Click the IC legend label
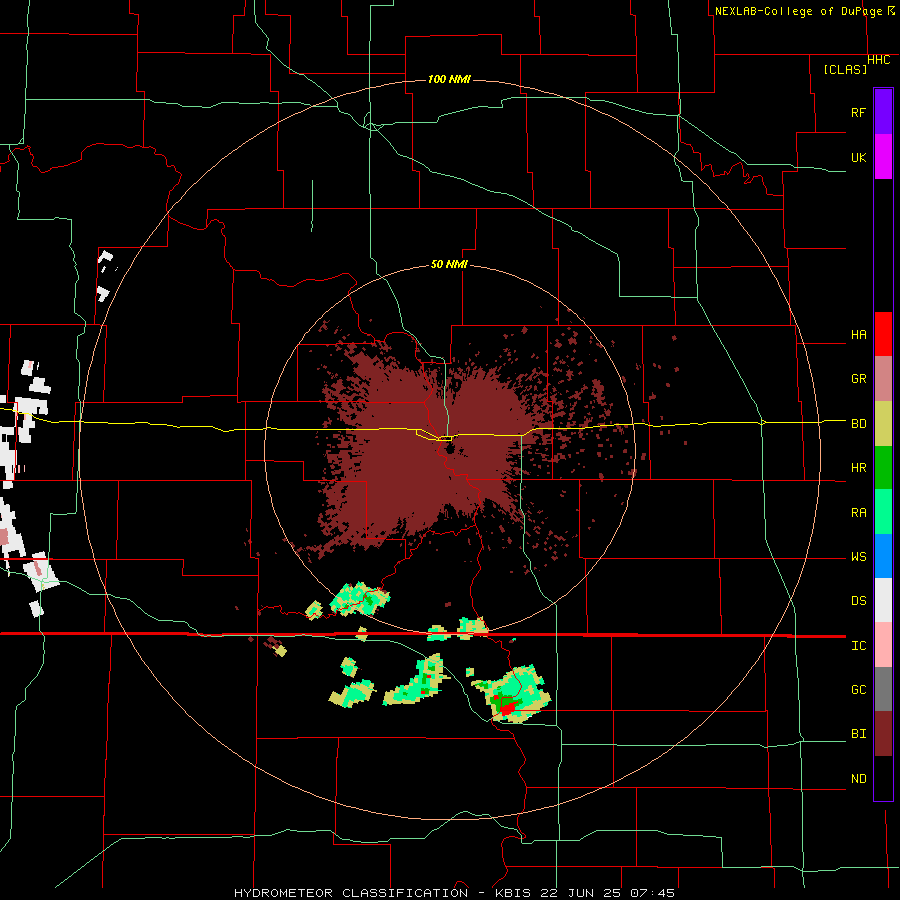The width and height of the screenshot is (900, 900). pos(858,646)
